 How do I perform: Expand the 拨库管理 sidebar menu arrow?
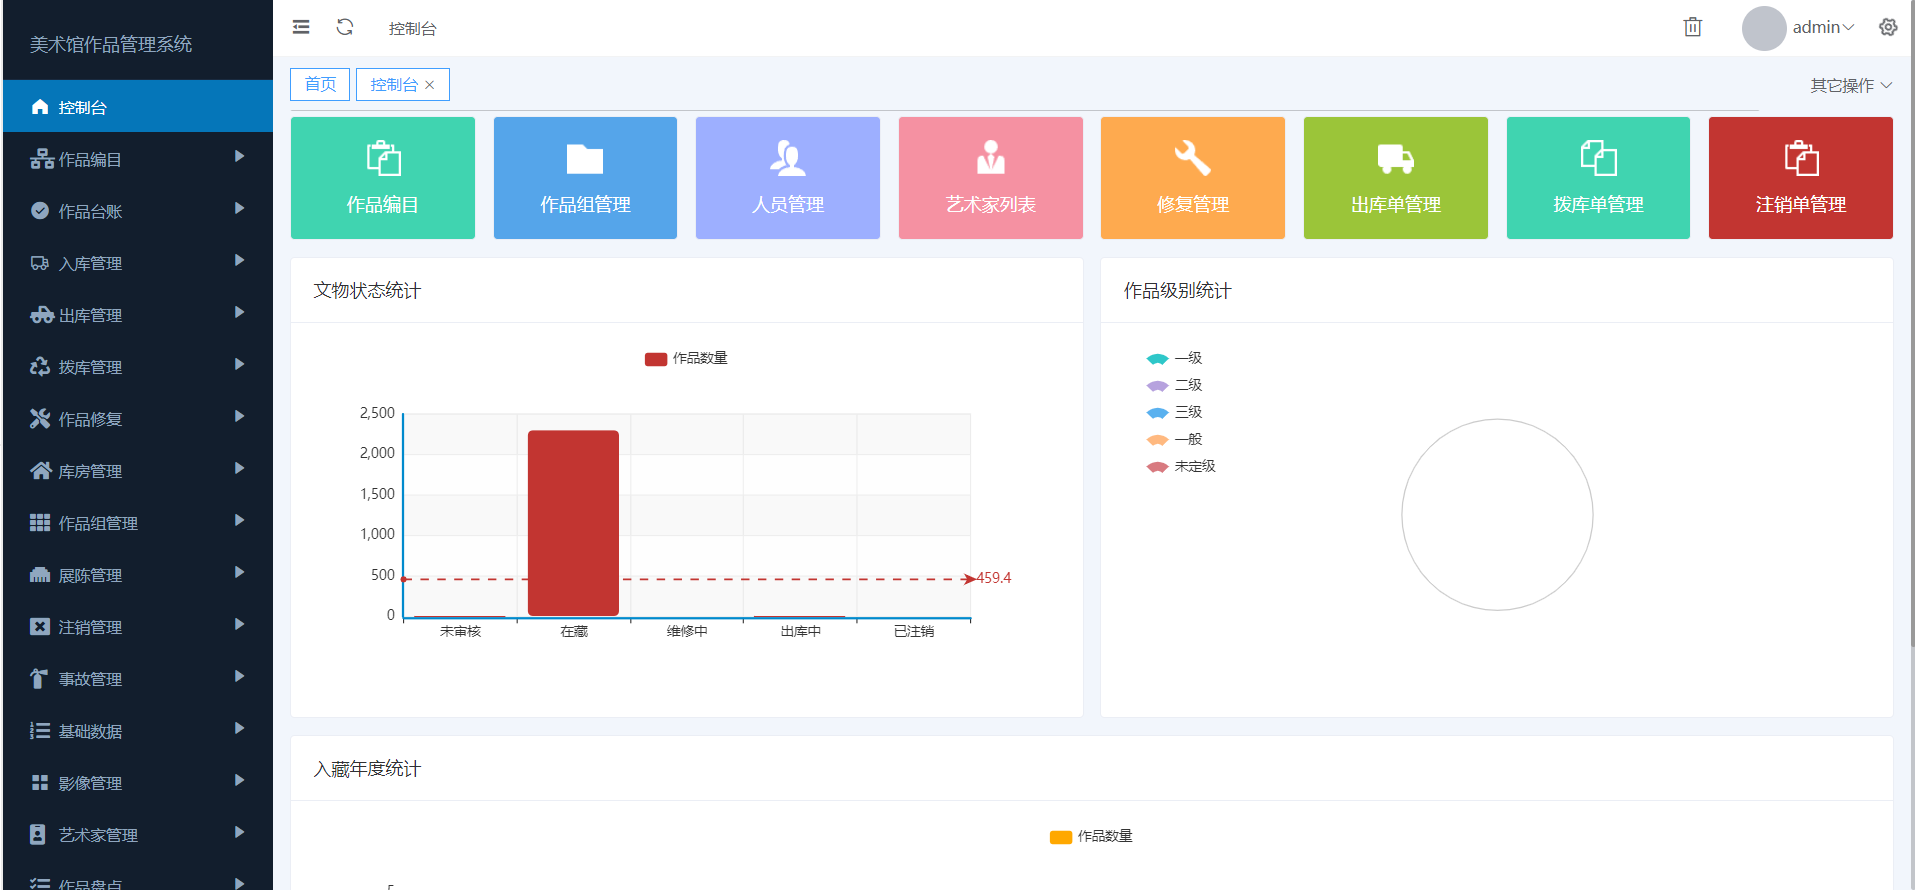[x=239, y=365]
